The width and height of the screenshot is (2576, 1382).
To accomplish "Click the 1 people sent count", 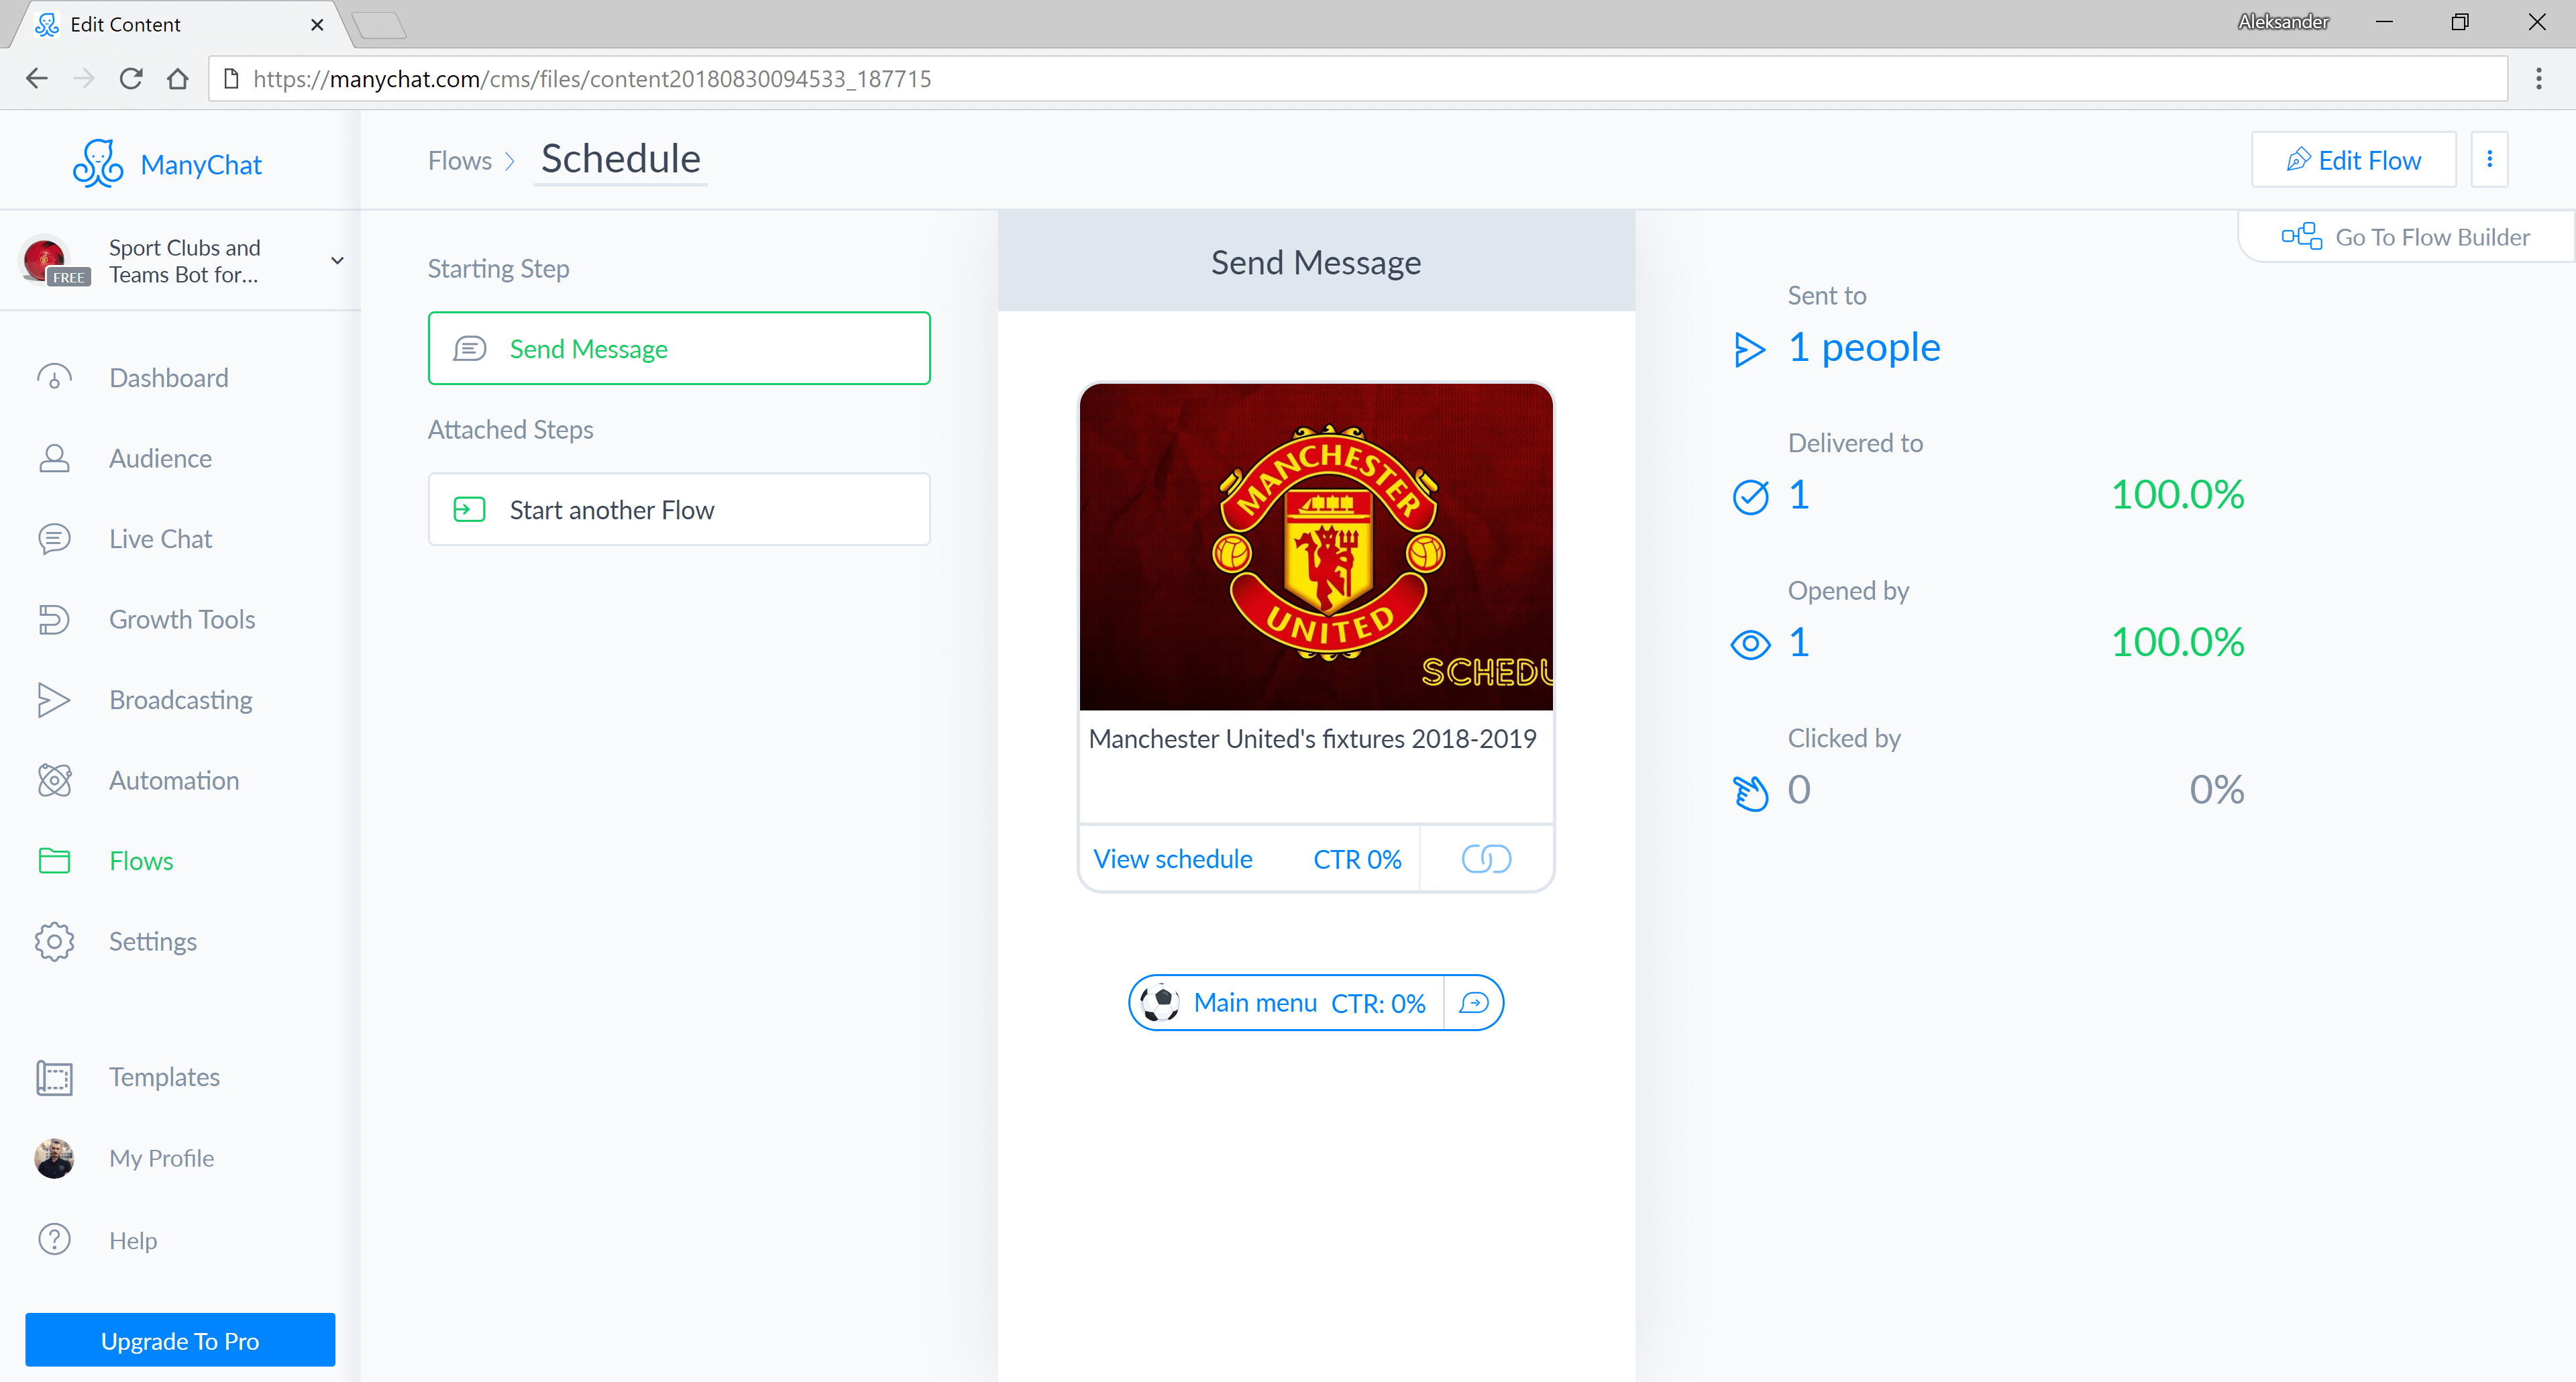I will click(1864, 347).
